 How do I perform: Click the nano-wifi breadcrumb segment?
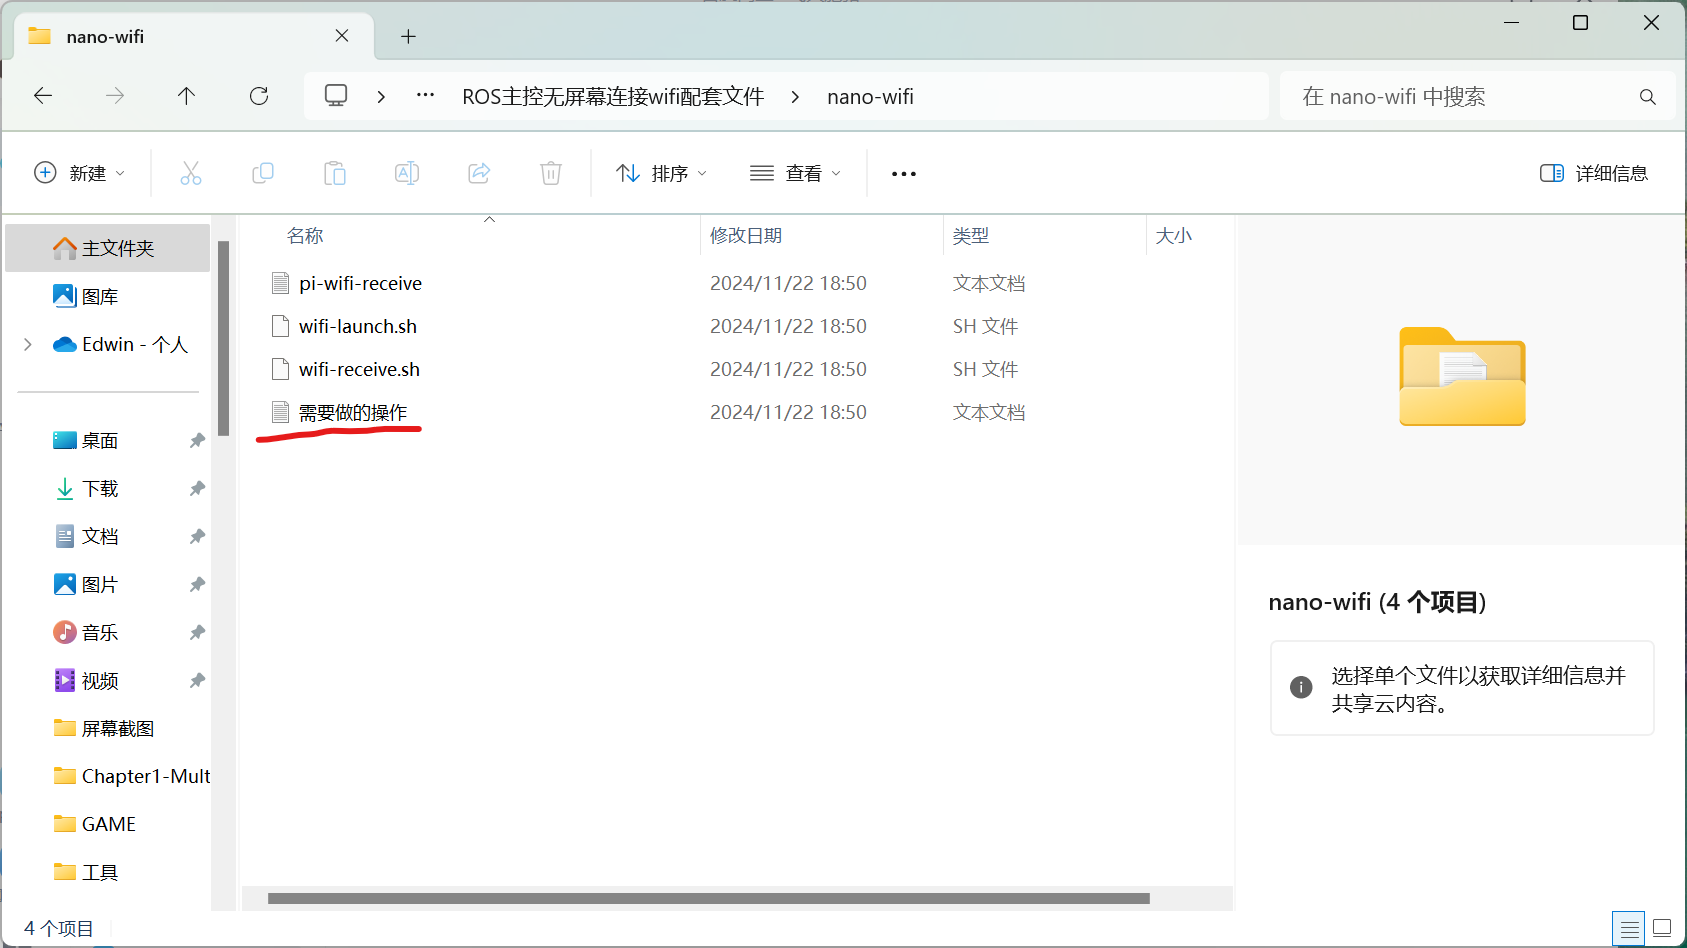point(870,97)
